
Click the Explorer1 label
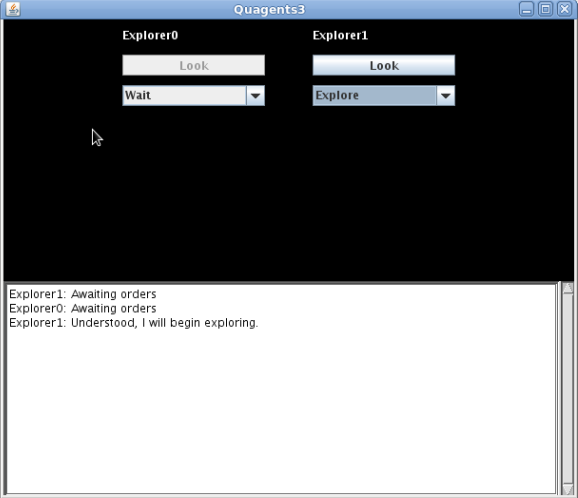tap(340, 35)
